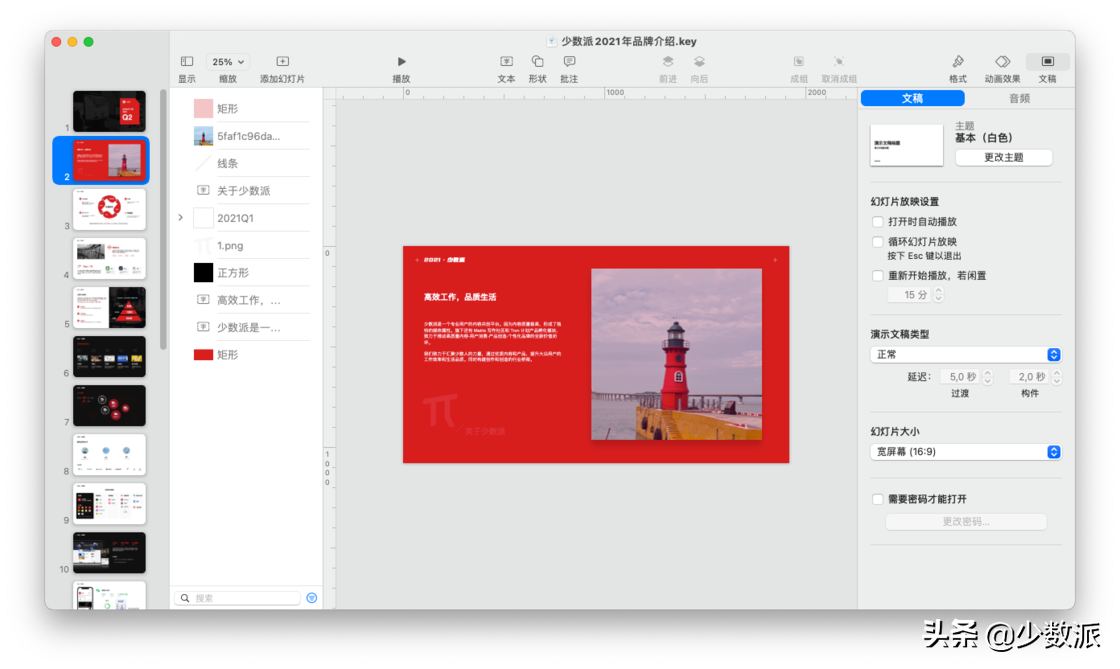Select slide 8 thumbnail
Image resolution: width=1120 pixels, height=669 pixels.
click(109, 455)
